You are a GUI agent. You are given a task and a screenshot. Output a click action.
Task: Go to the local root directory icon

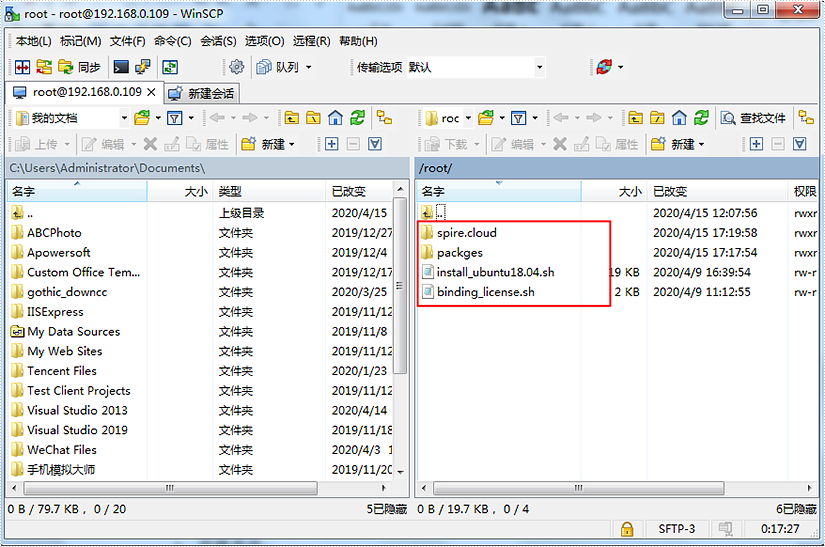tap(314, 118)
